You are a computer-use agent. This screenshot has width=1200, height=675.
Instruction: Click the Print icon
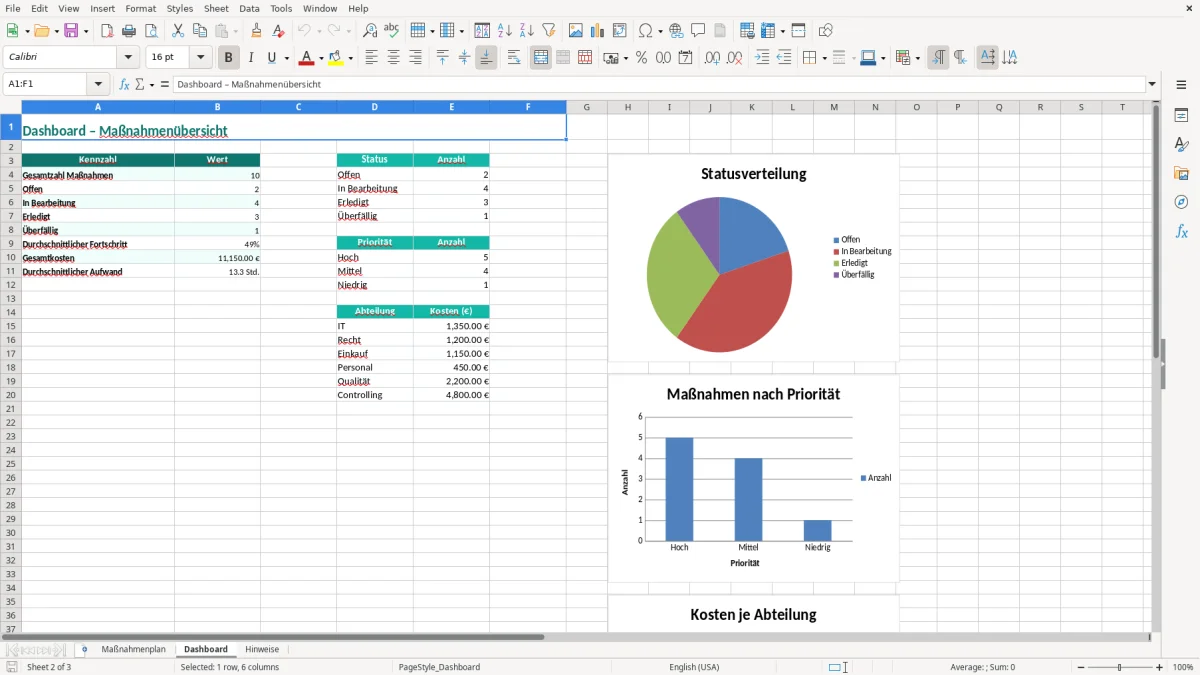coord(129,31)
